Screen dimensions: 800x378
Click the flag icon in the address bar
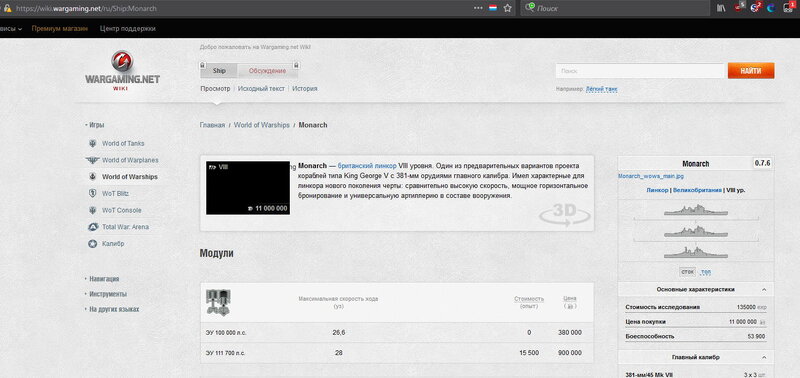point(492,8)
